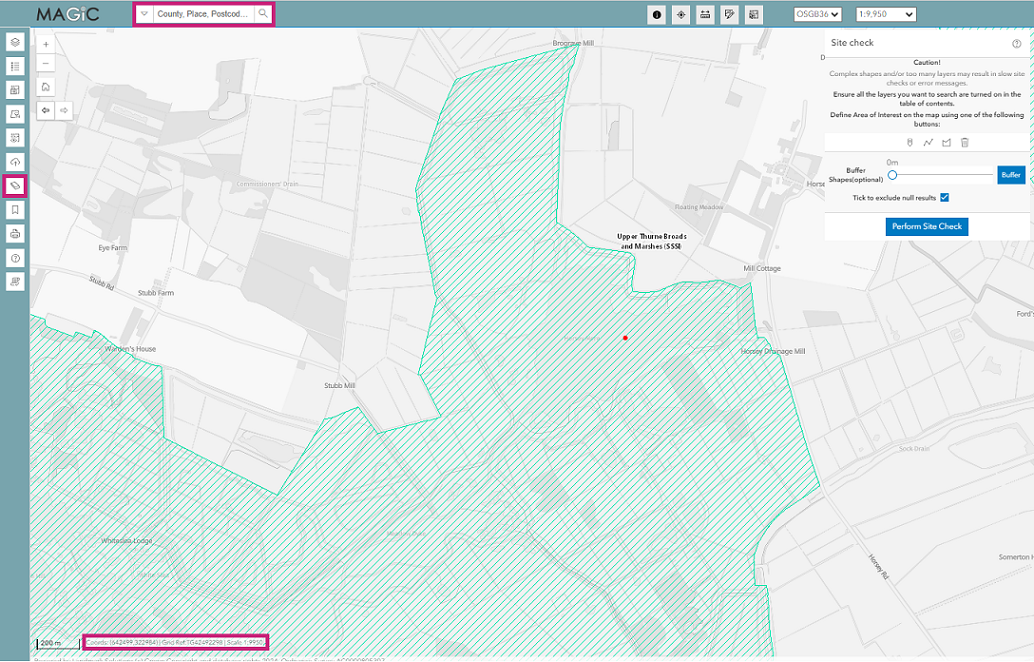Click the Floating Meadow map label

pos(699,207)
